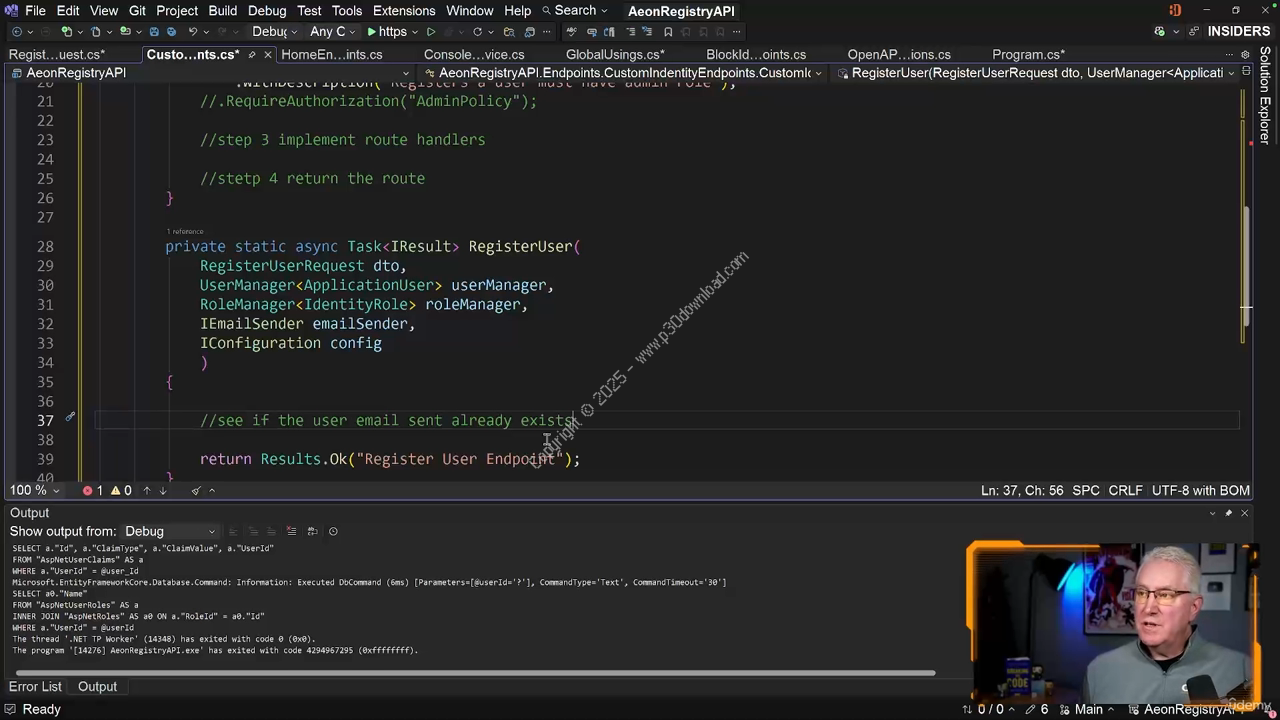This screenshot has width=1280, height=720.
Task: Open the 100 % zoom level dropdown
Action: click(x=34, y=490)
